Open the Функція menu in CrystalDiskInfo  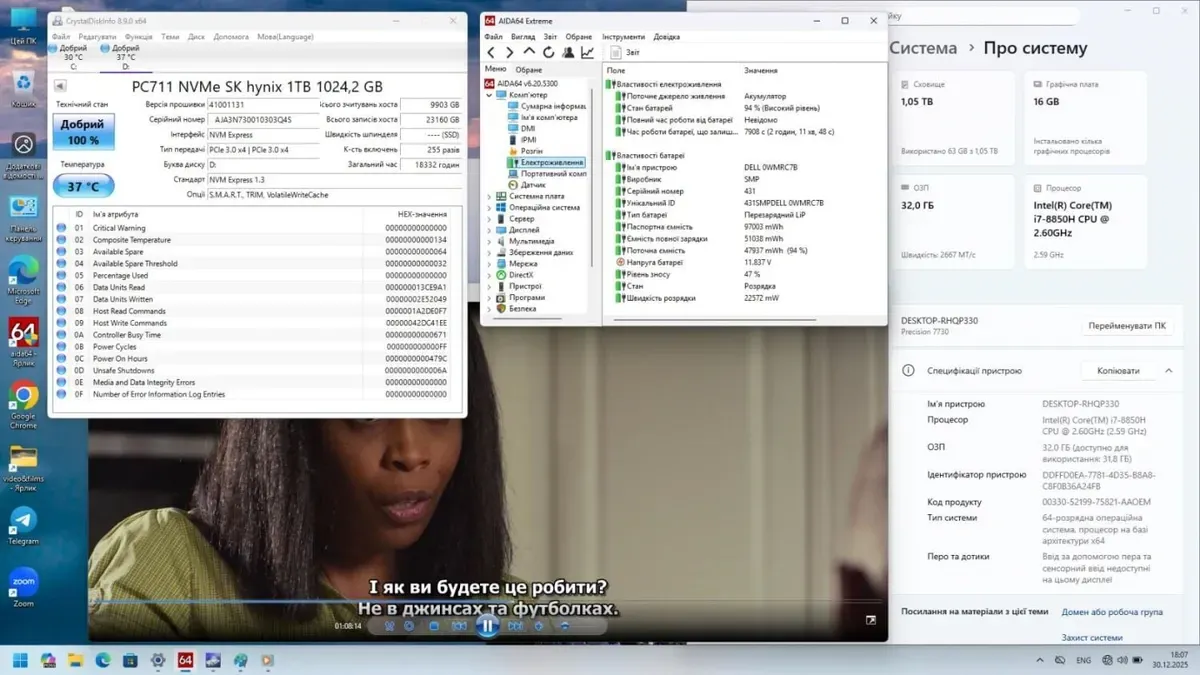click(x=139, y=37)
